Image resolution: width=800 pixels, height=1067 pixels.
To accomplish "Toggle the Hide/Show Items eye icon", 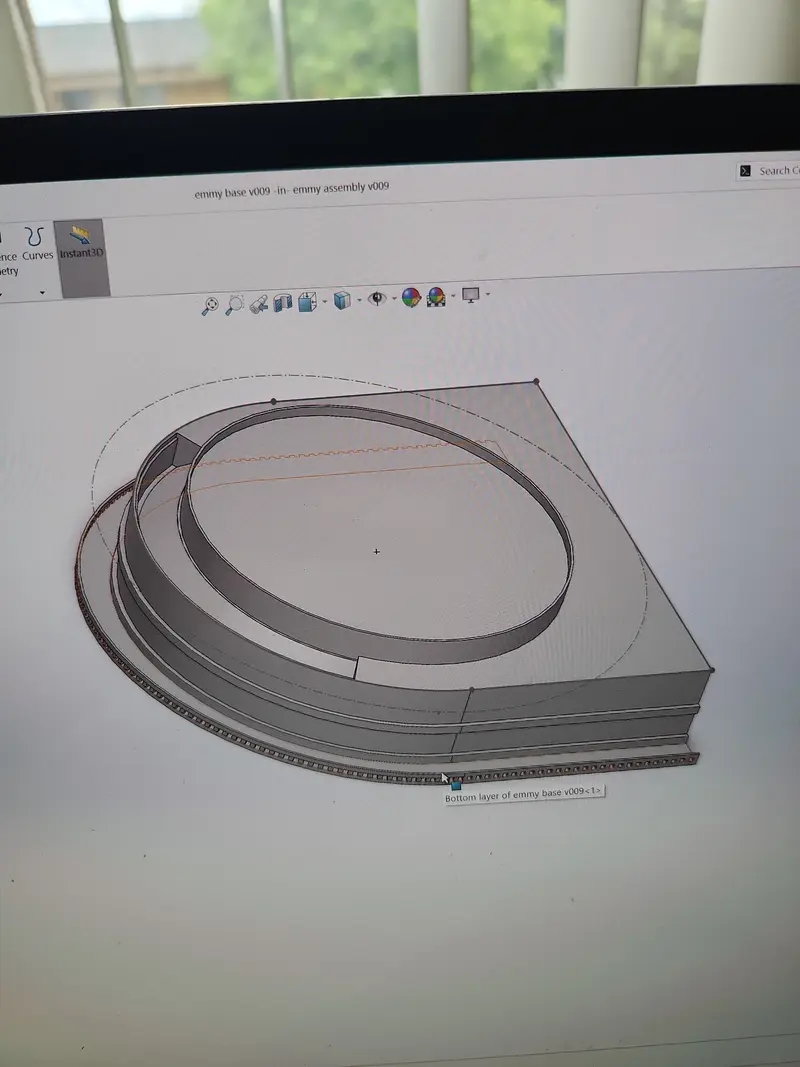I will point(377,299).
